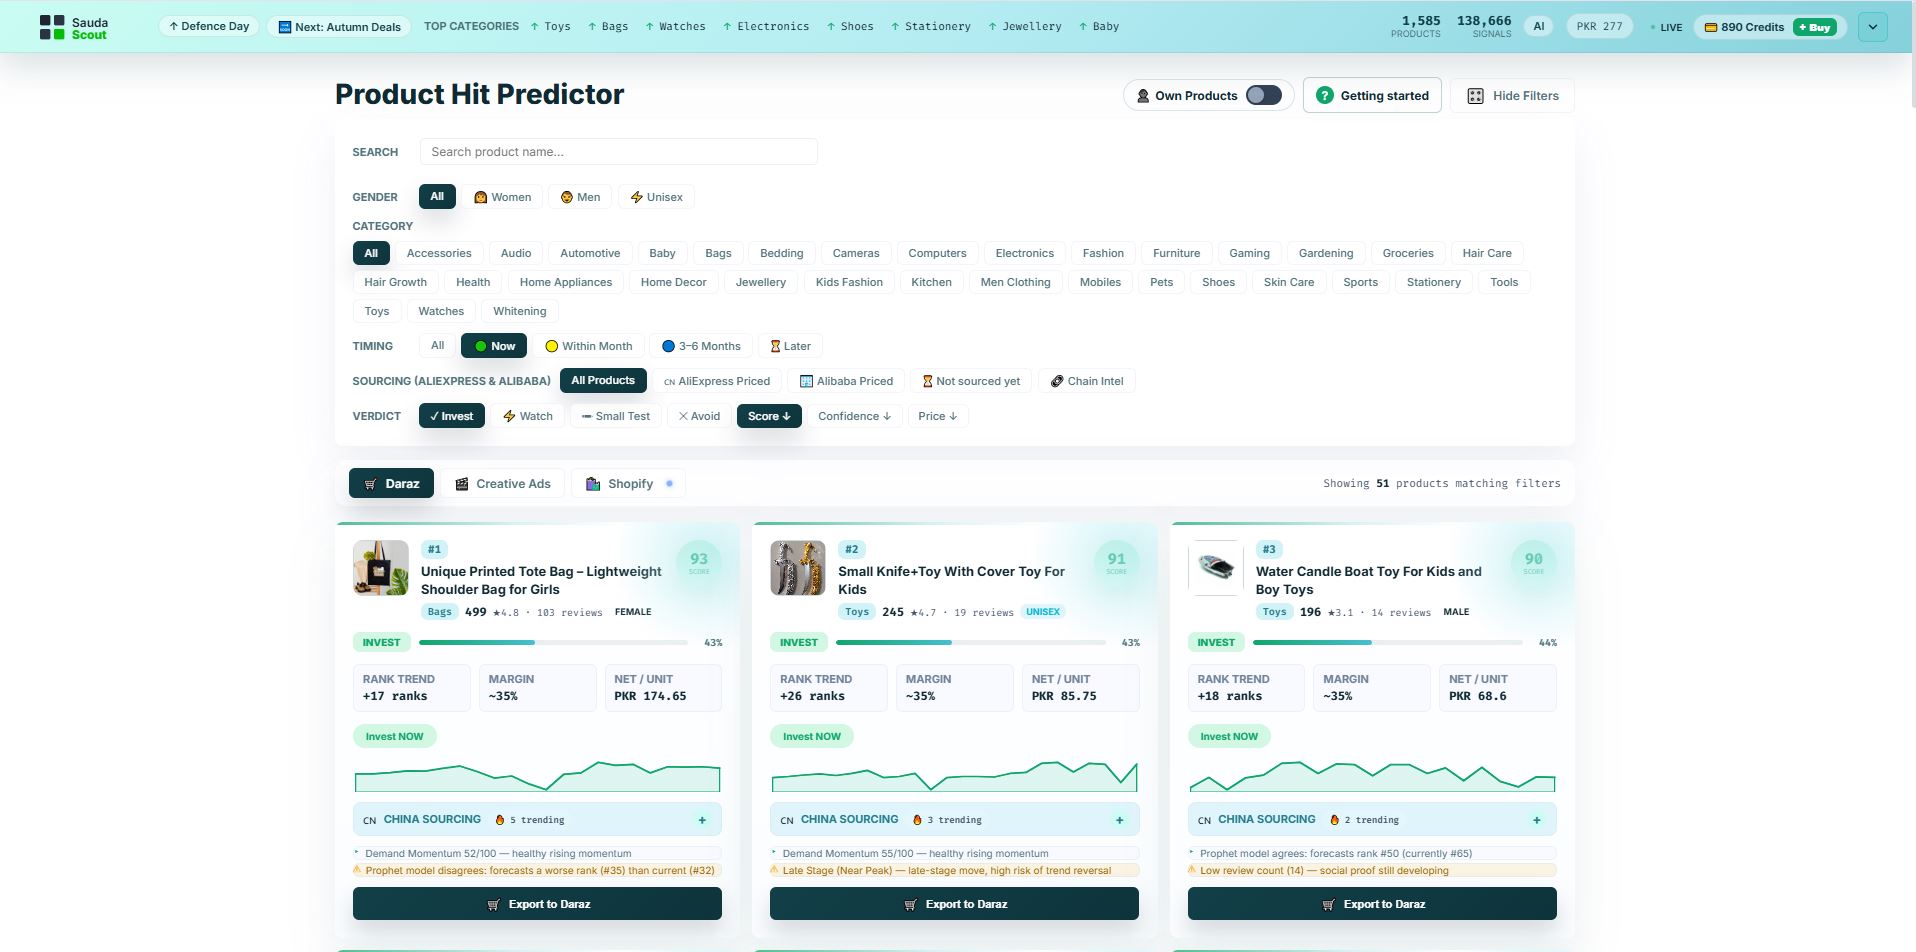This screenshot has height=952, width=1916.
Task: Select the Within Month timing filter
Action: tap(589, 346)
